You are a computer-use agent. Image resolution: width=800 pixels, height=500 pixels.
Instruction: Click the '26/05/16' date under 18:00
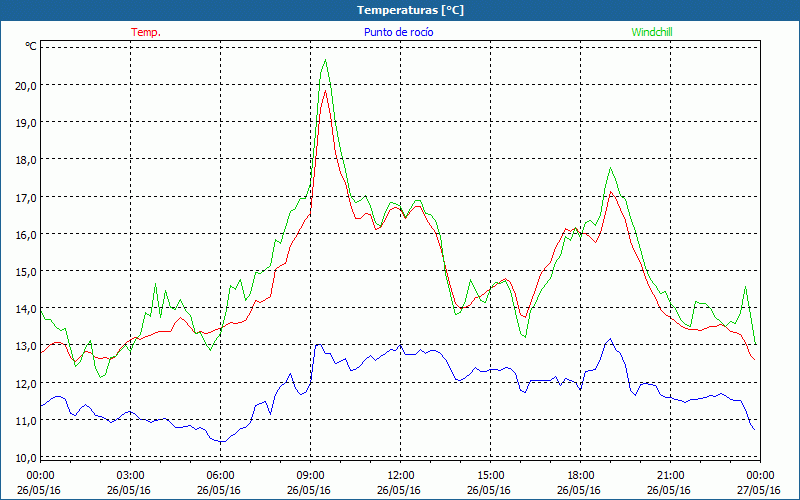tap(579, 490)
